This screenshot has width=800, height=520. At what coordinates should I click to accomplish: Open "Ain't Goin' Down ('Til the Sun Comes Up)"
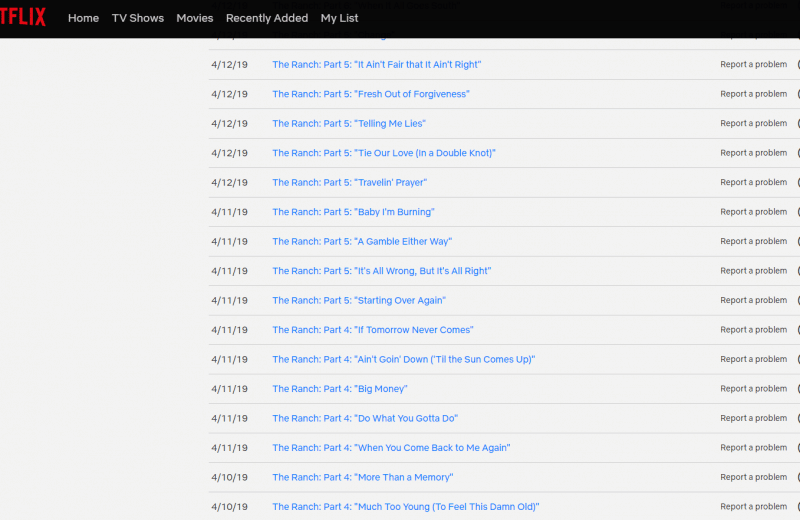click(x=404, y=360)
